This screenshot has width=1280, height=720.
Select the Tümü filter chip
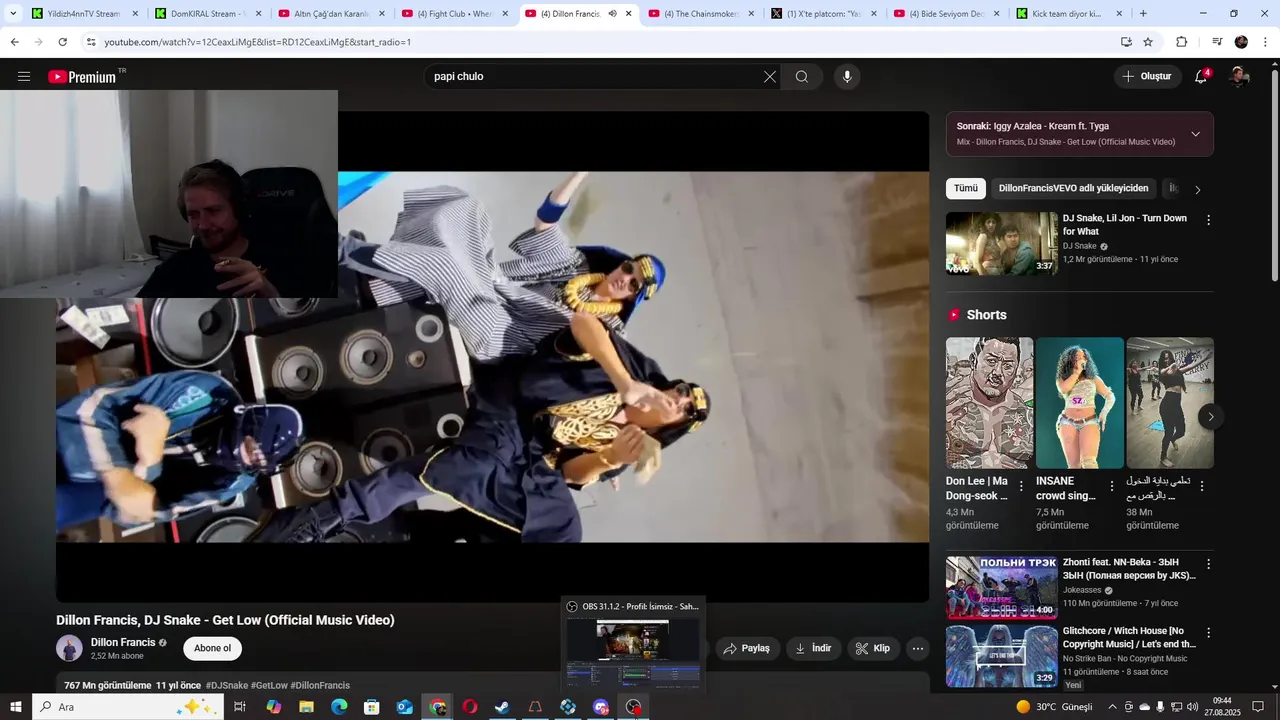tap(966, 188)
